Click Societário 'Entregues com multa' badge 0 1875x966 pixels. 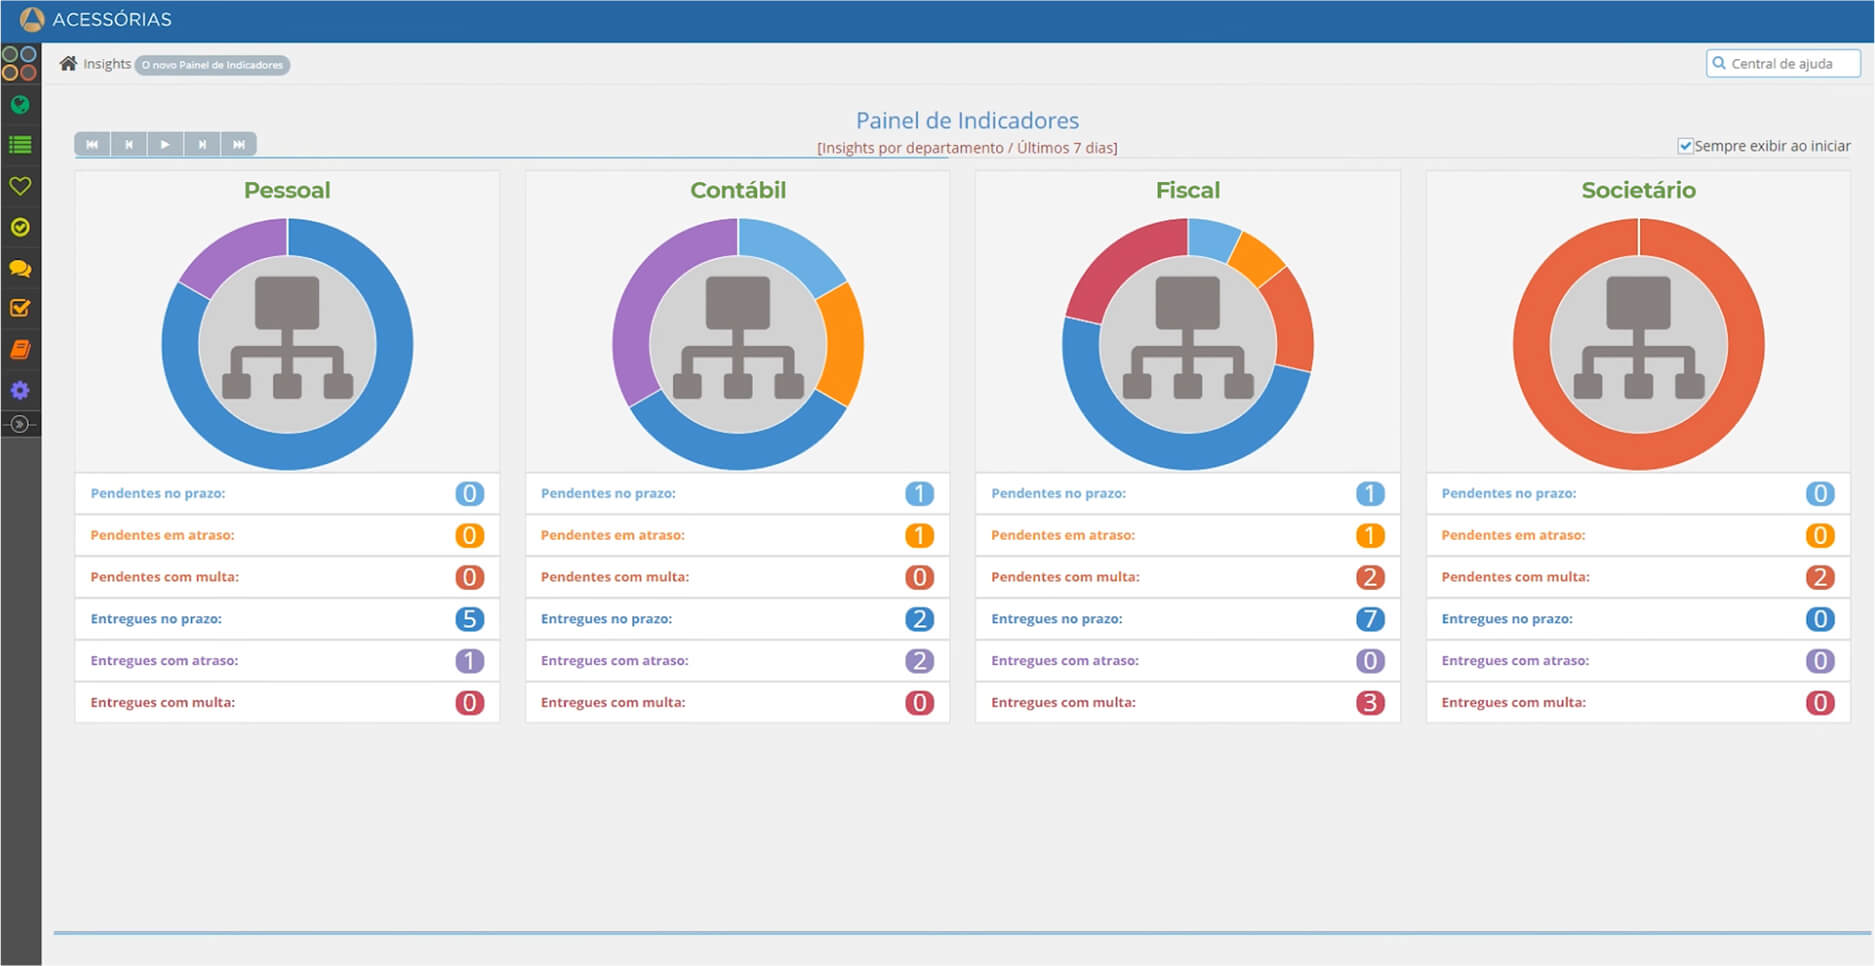pyautogui.click(x=1820, y=703)
